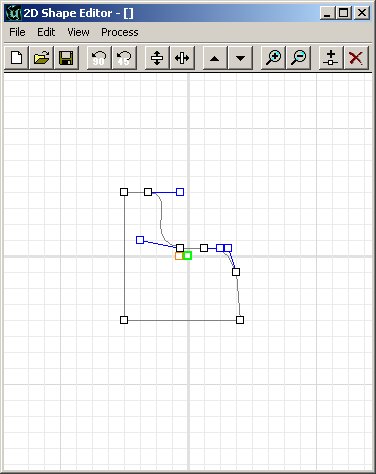This screenshot has height=474, width=376.
Task: Select the bottom-left corner vertex
Action: click(124, 320)
